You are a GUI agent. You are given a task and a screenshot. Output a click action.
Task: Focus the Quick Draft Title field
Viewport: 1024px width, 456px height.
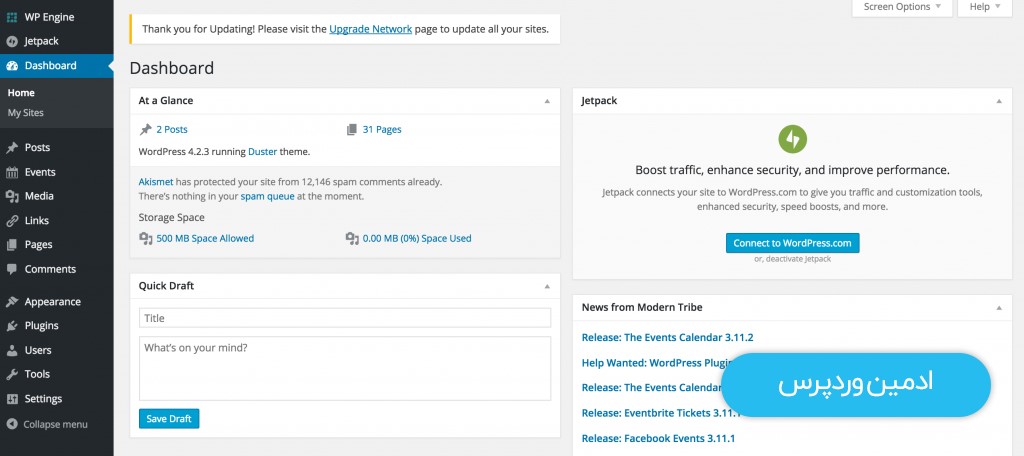[345, 318]
